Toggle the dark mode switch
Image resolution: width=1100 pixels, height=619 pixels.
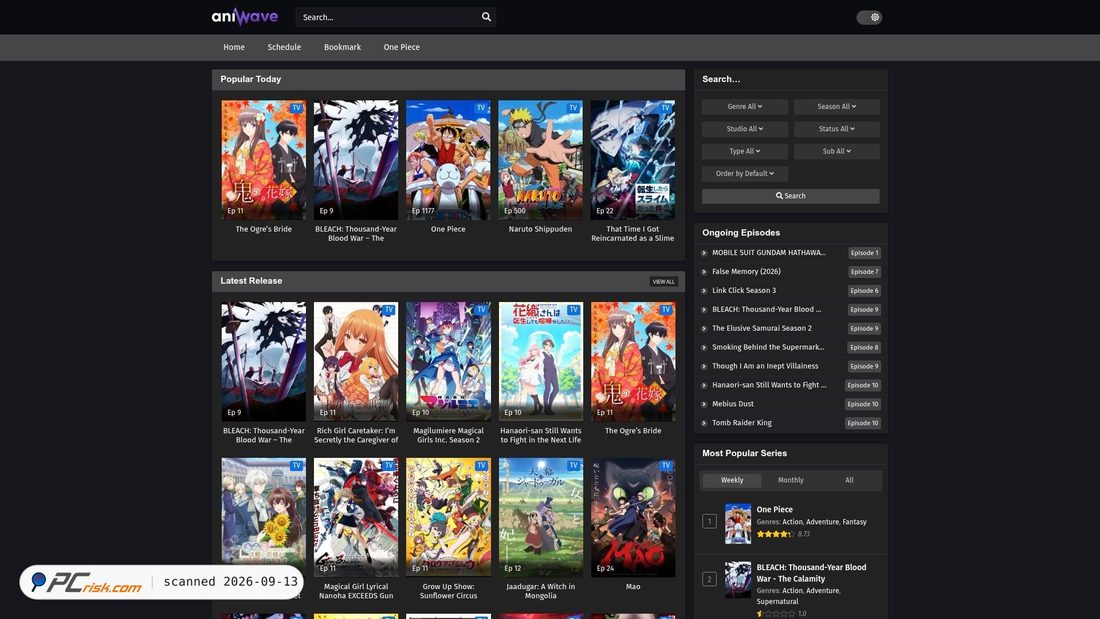(869, 17)
